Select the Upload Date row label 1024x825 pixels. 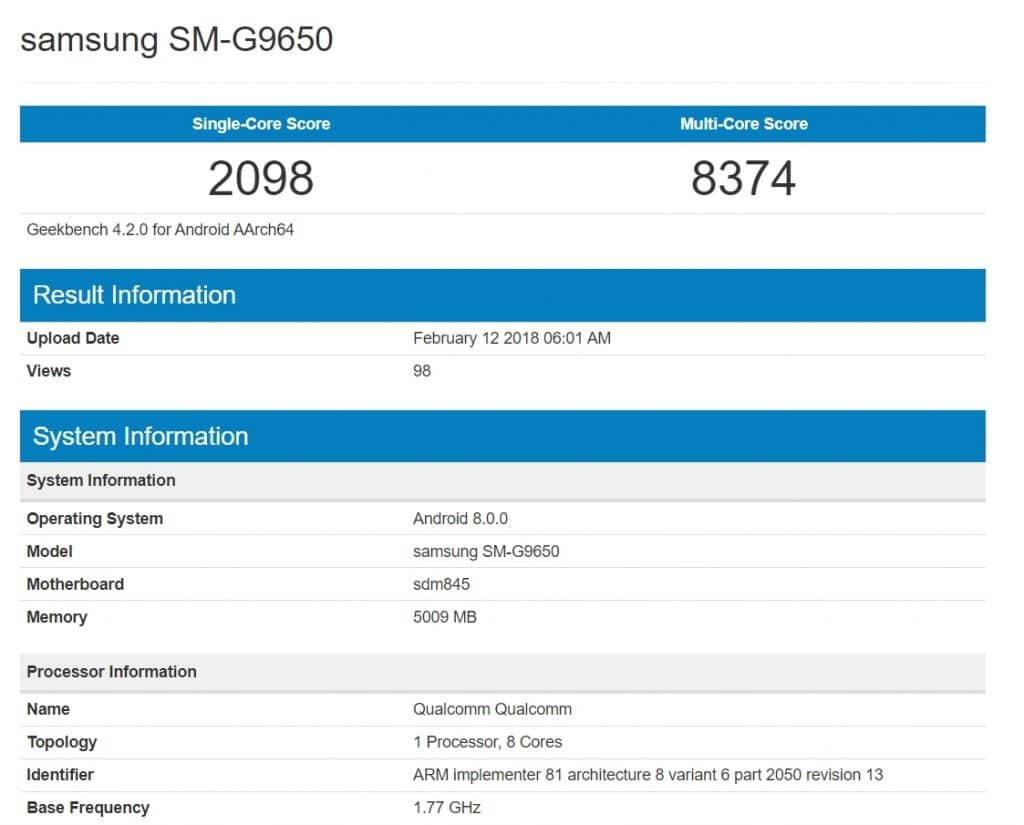(x=73, y=338)
